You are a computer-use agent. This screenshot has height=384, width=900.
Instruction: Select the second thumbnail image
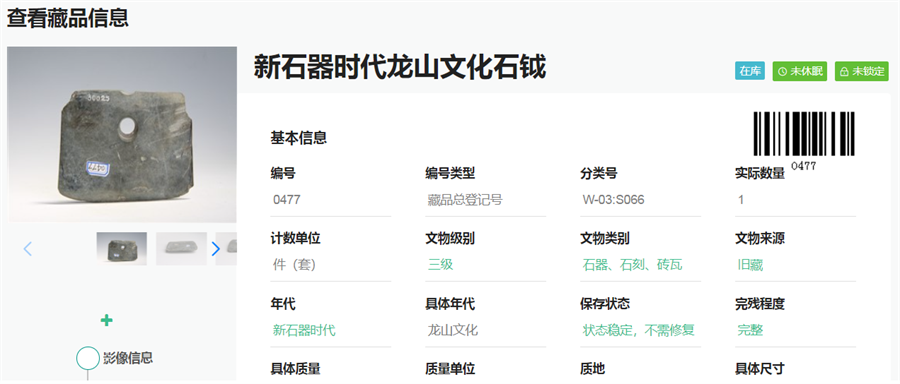[x=181, y=249]
